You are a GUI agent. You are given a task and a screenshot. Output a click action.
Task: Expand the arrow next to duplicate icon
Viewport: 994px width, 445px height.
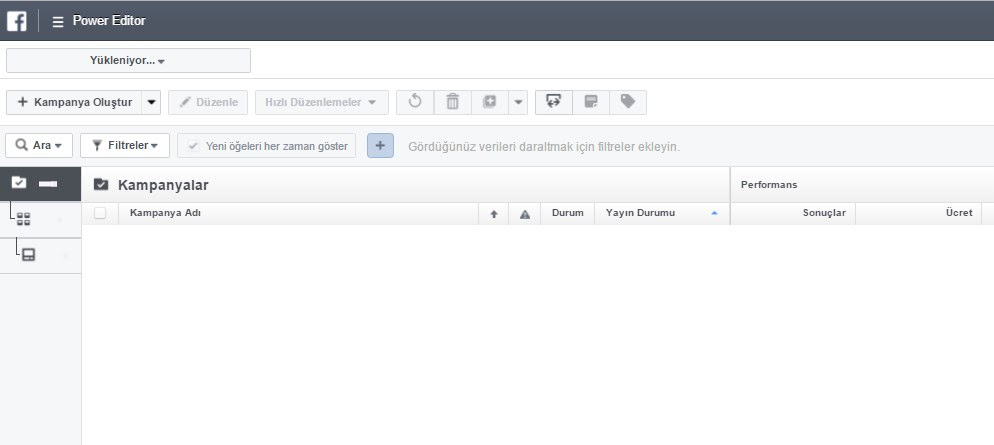[x=518, y=102]
